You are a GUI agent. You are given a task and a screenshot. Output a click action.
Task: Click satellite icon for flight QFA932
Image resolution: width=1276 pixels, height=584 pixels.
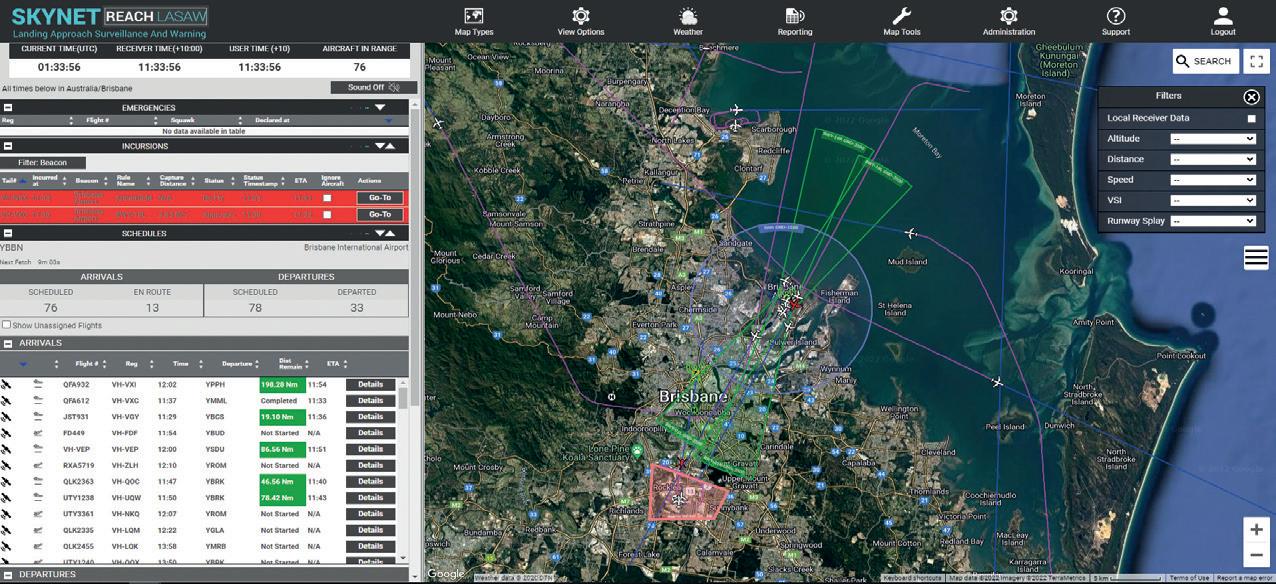[x=6, y=384]
